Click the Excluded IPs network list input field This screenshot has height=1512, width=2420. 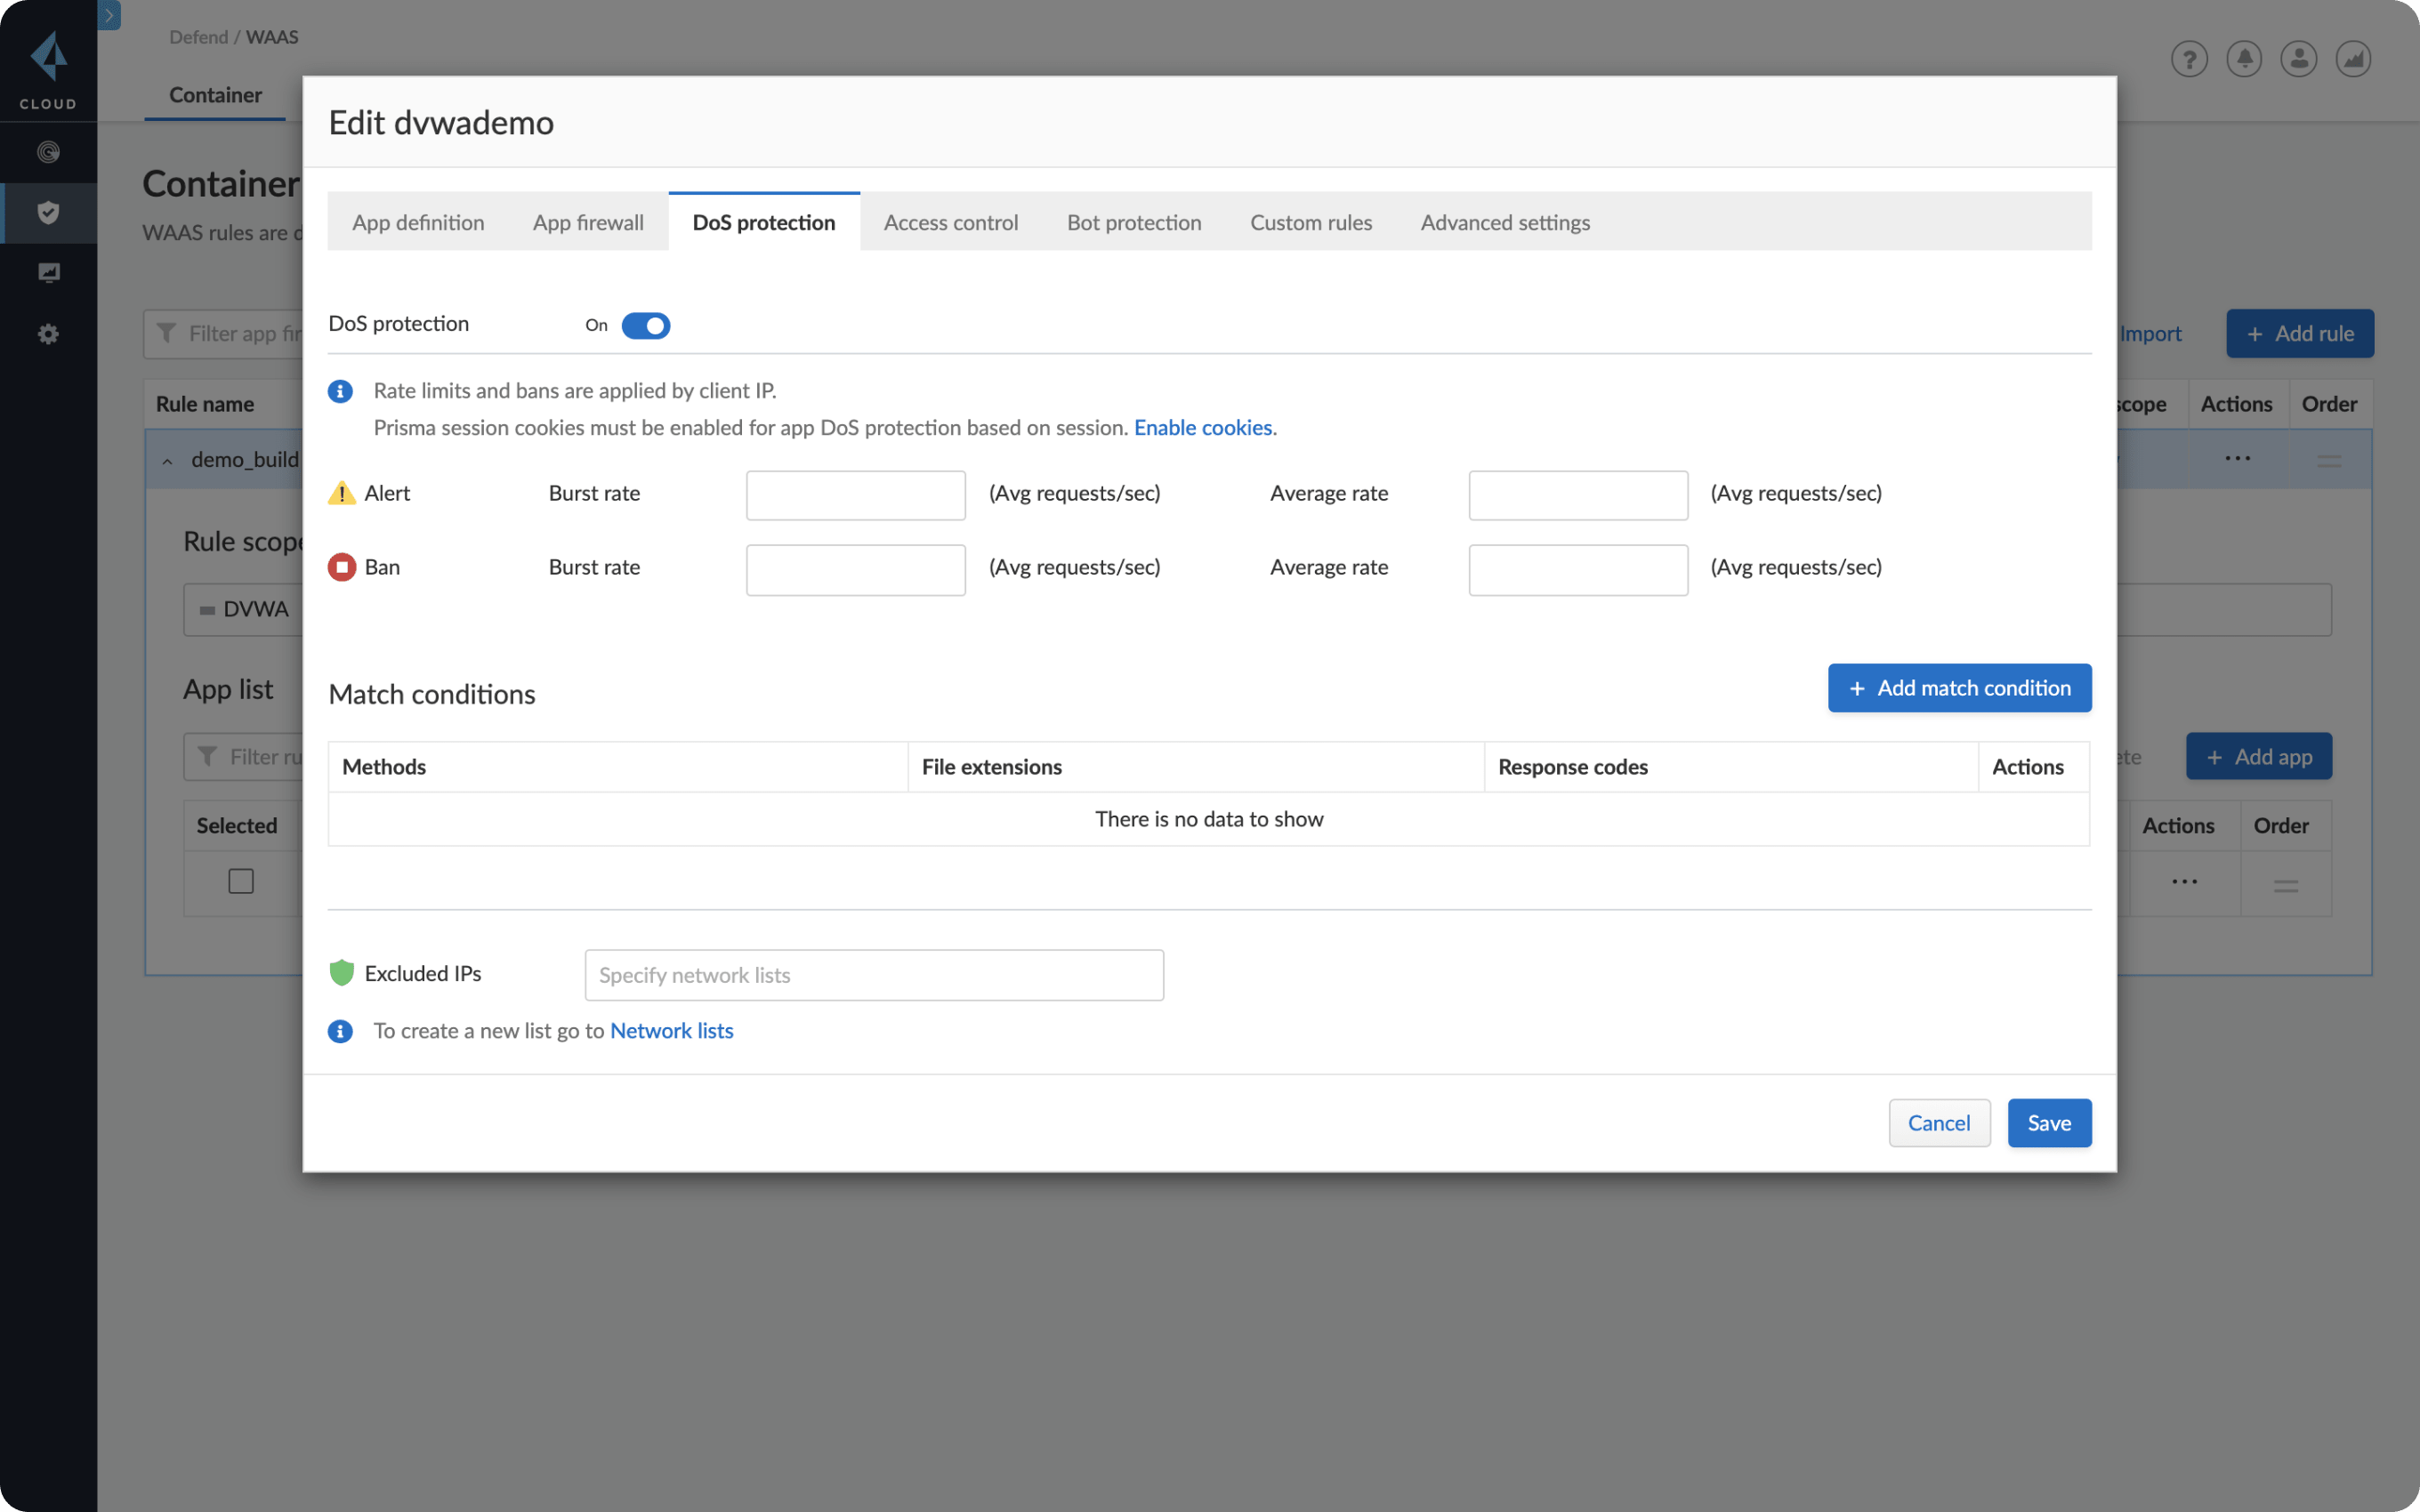tap(873, 974)
